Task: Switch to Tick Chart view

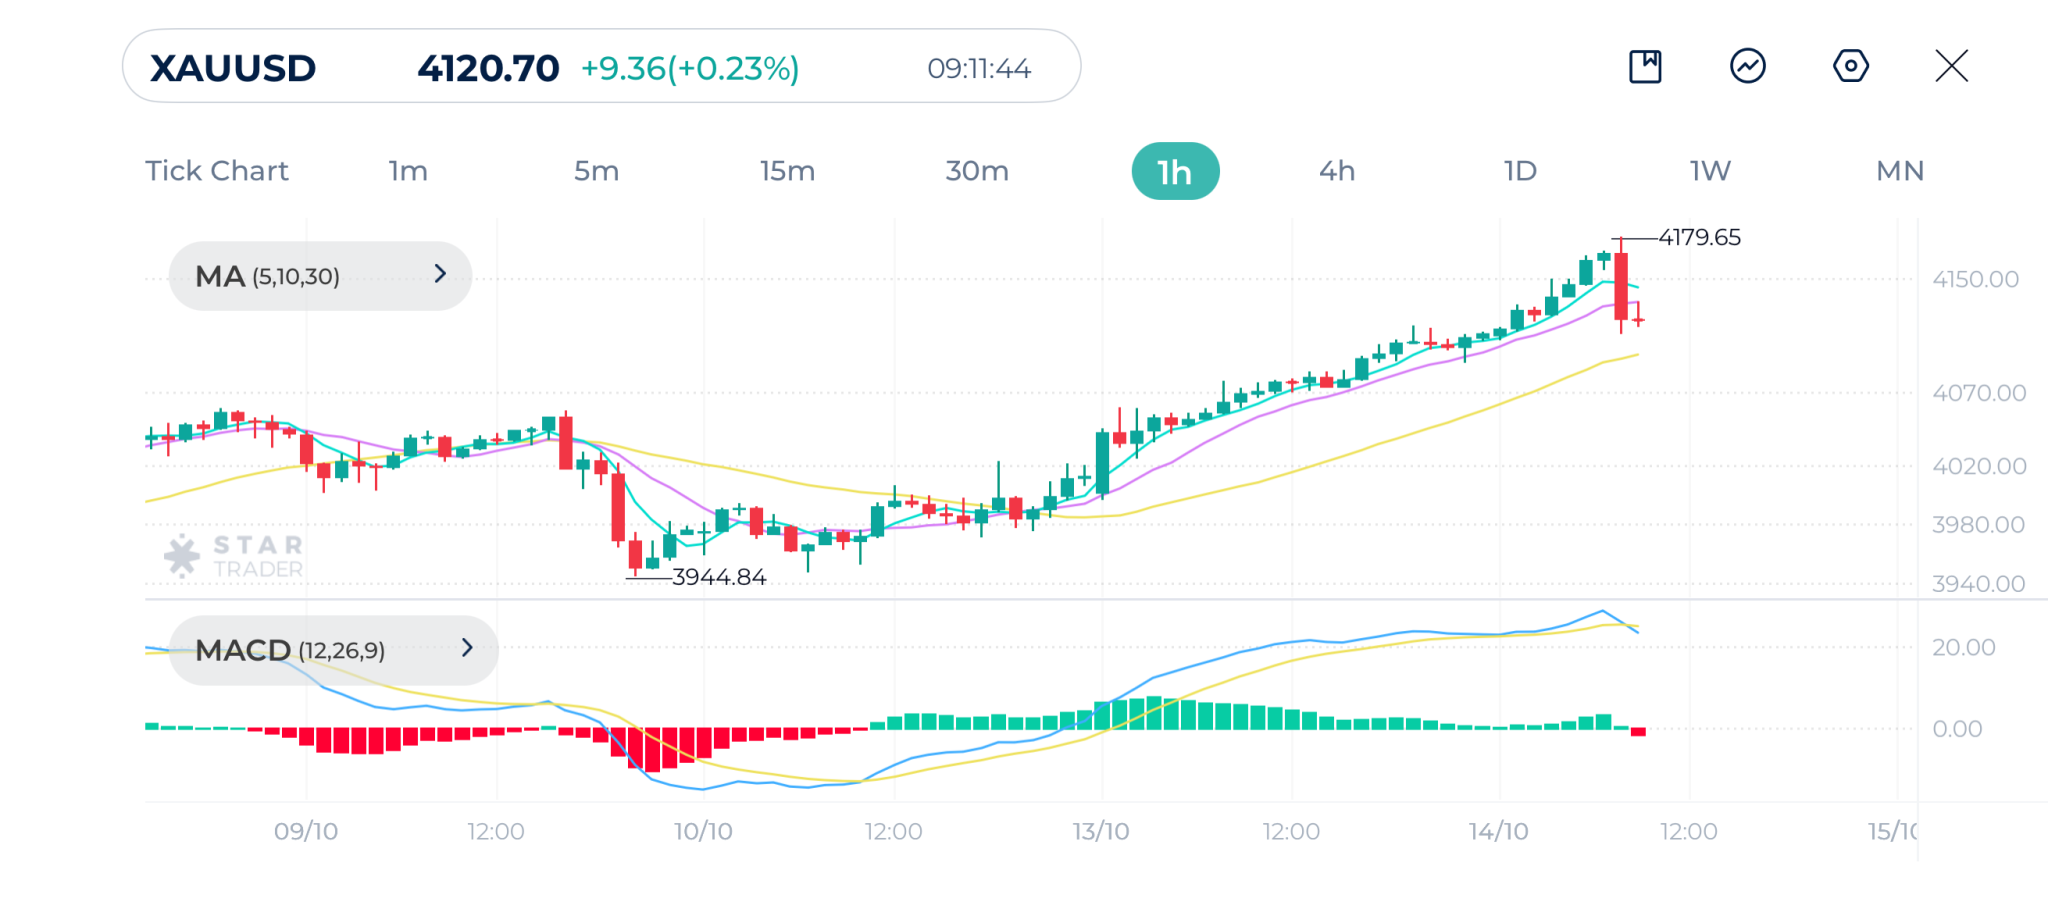Action: click(x=217, y=171)
